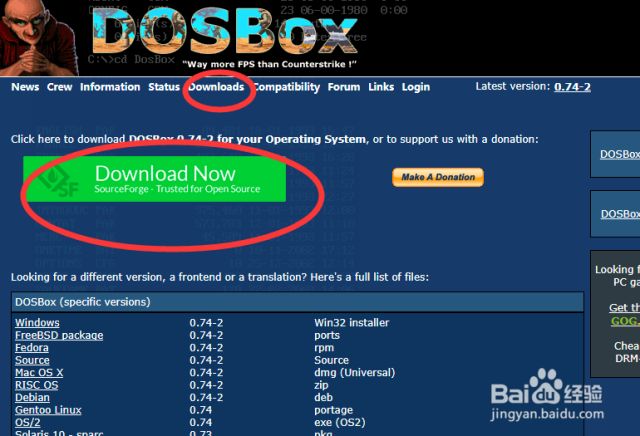This screenshot has height=436, width=640.
Task: Open the RISC OS zip download
Action: click(x=36, y=385)
